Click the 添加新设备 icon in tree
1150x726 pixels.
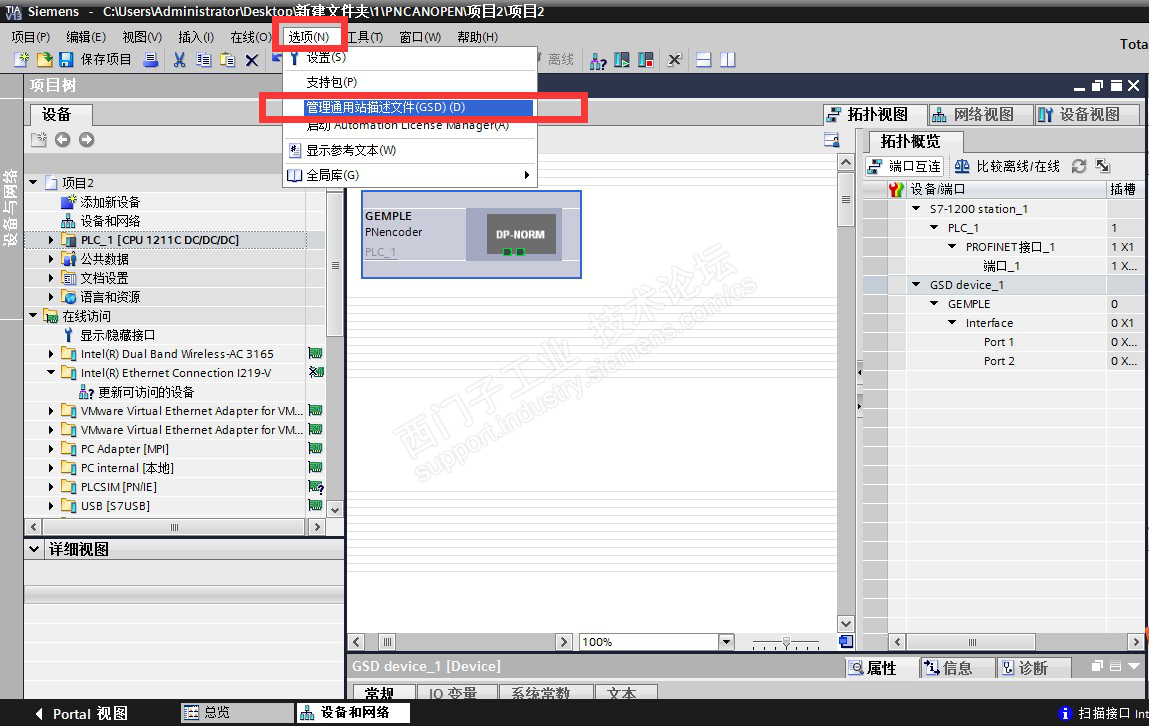(x=69, y=202)
